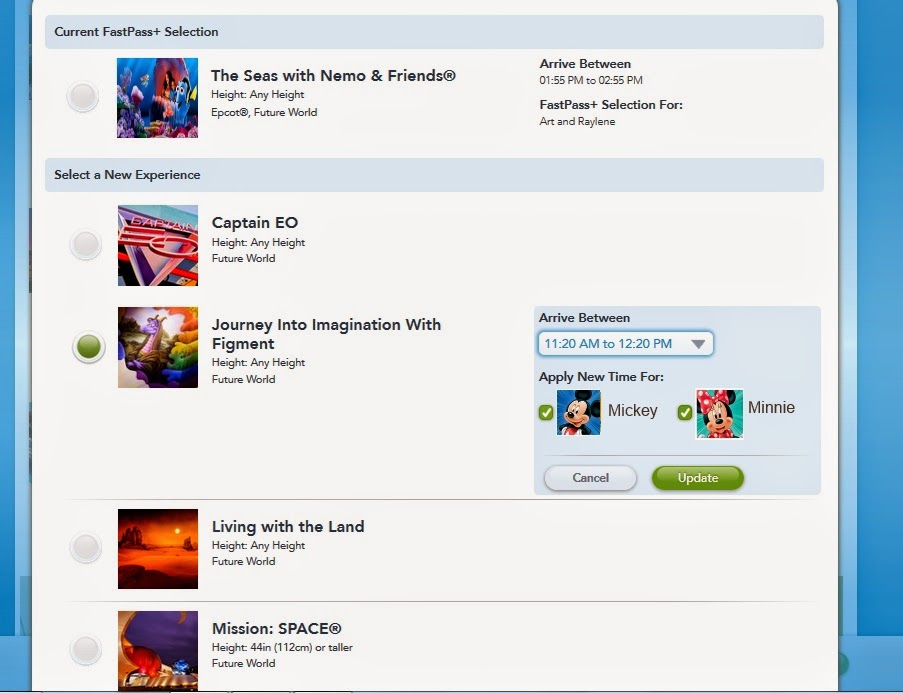Uncheck the Minnie checkbox

[685, 412]
